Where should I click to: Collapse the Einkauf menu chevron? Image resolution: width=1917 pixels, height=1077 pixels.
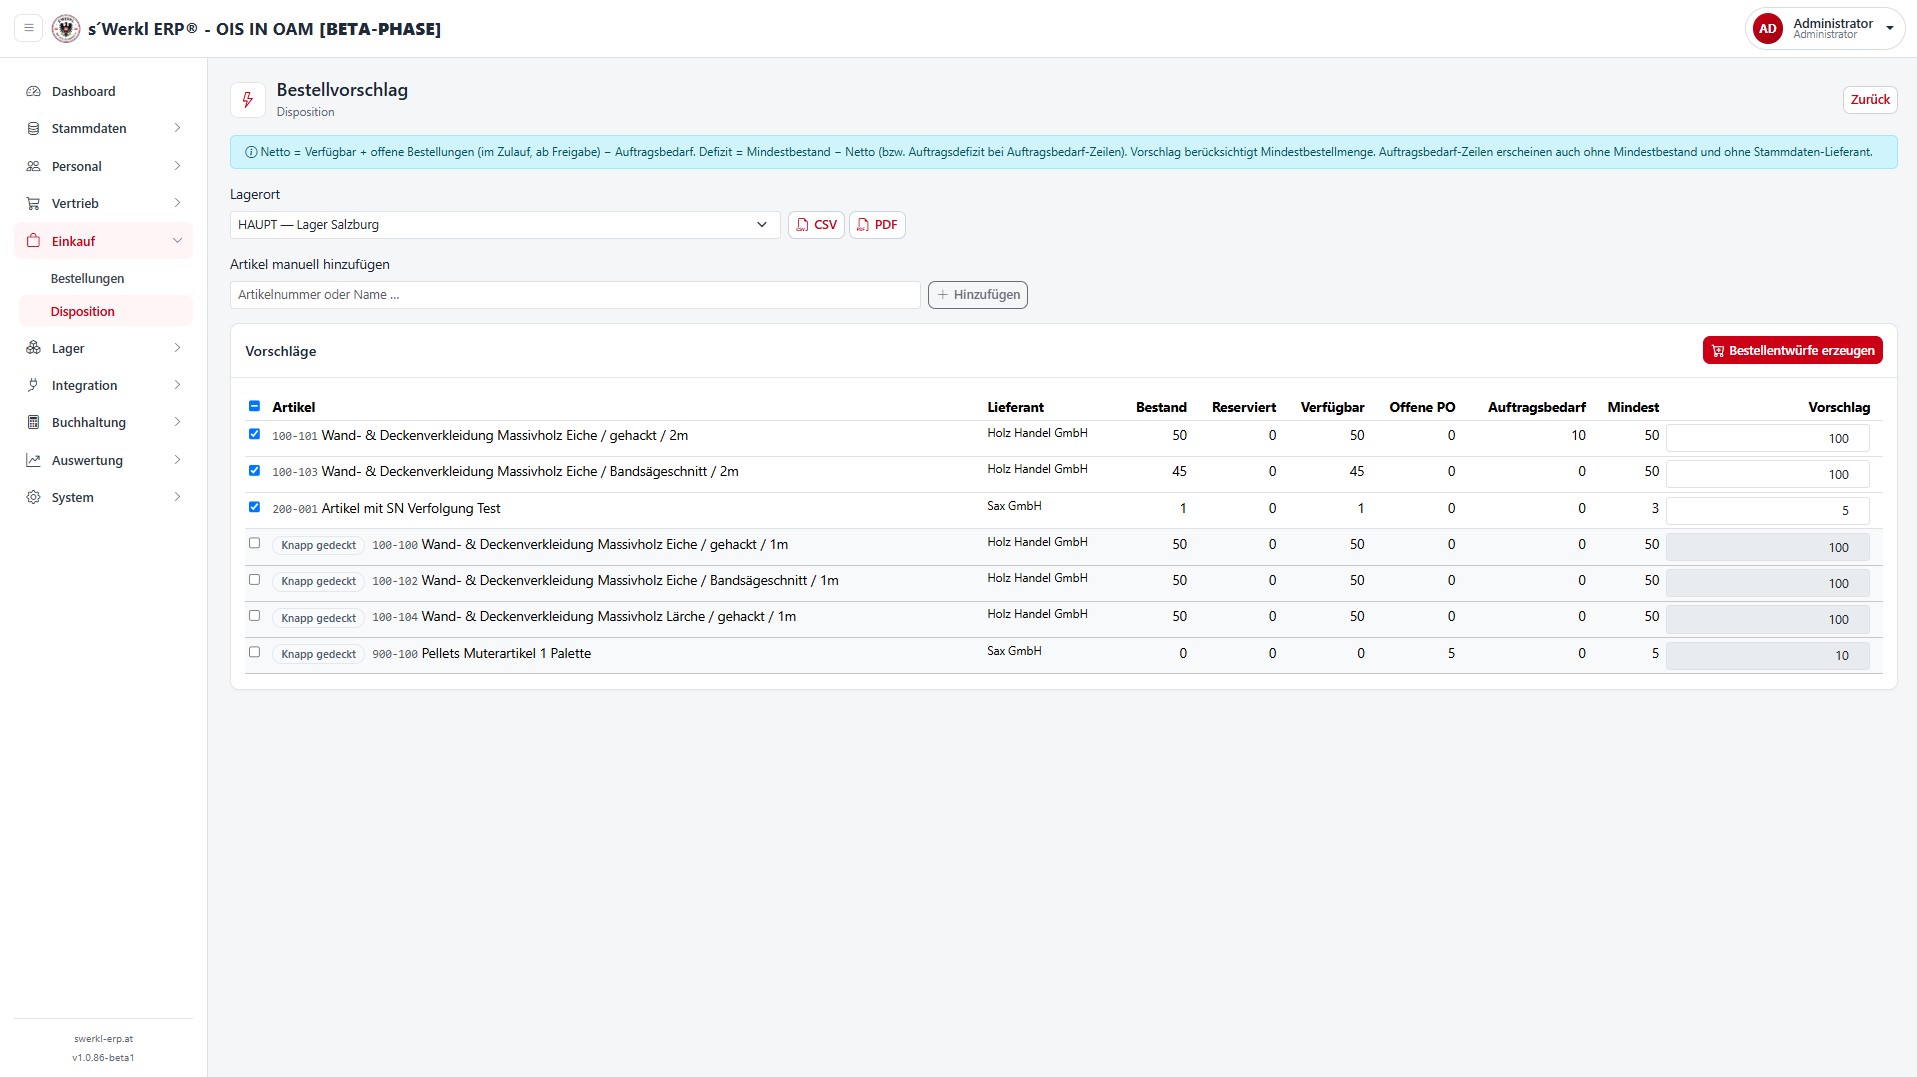coord(177,241)
